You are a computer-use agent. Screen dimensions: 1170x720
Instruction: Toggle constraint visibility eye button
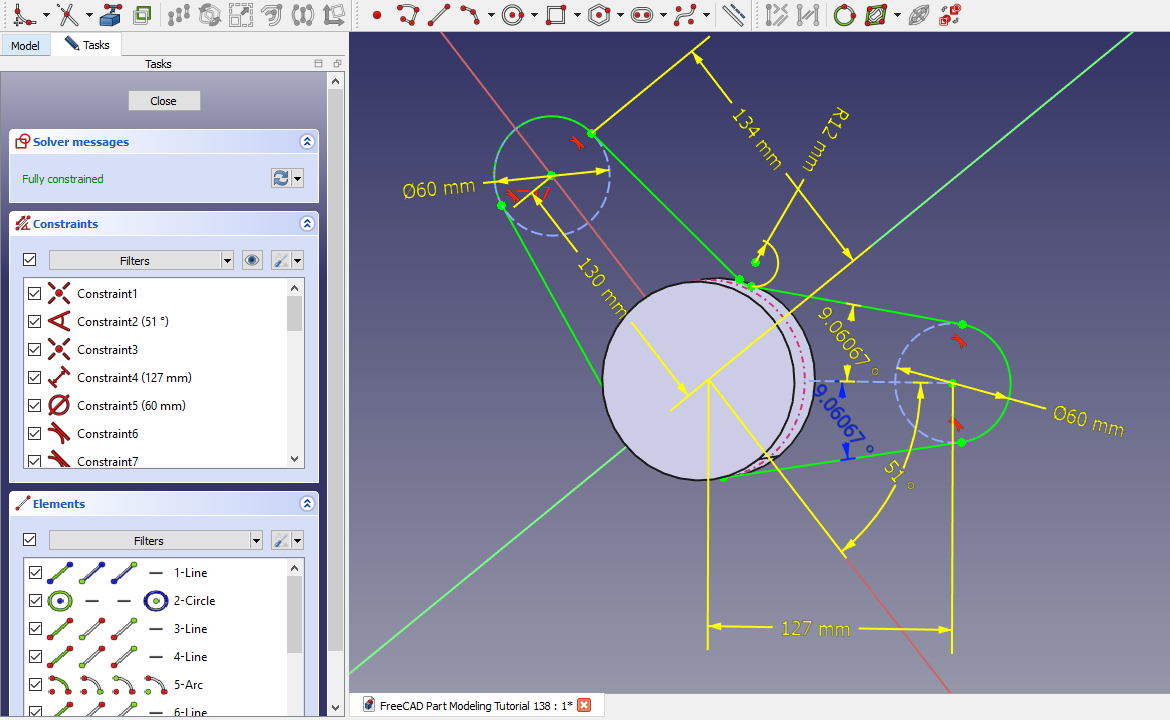pyautogui.click(x=252, y=260)
